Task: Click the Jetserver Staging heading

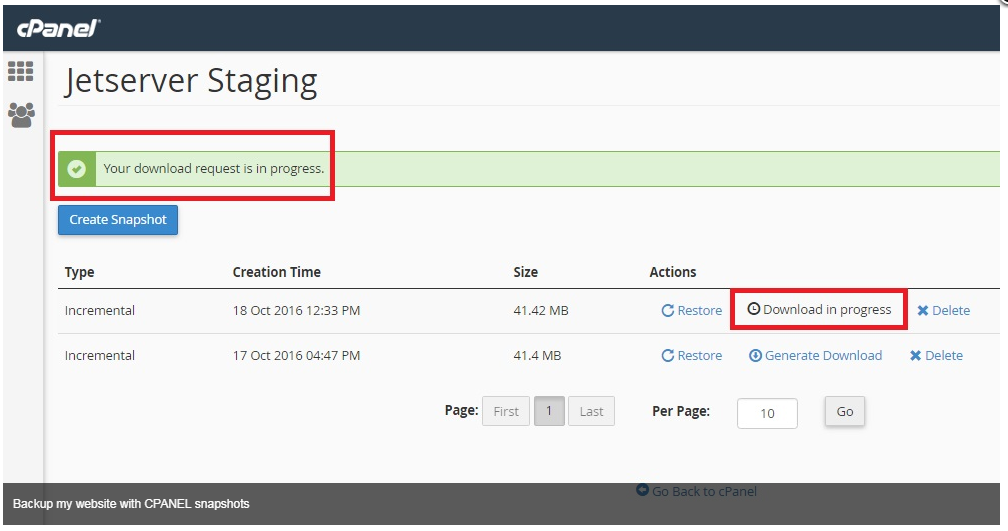Action: (x=191, y=82)
